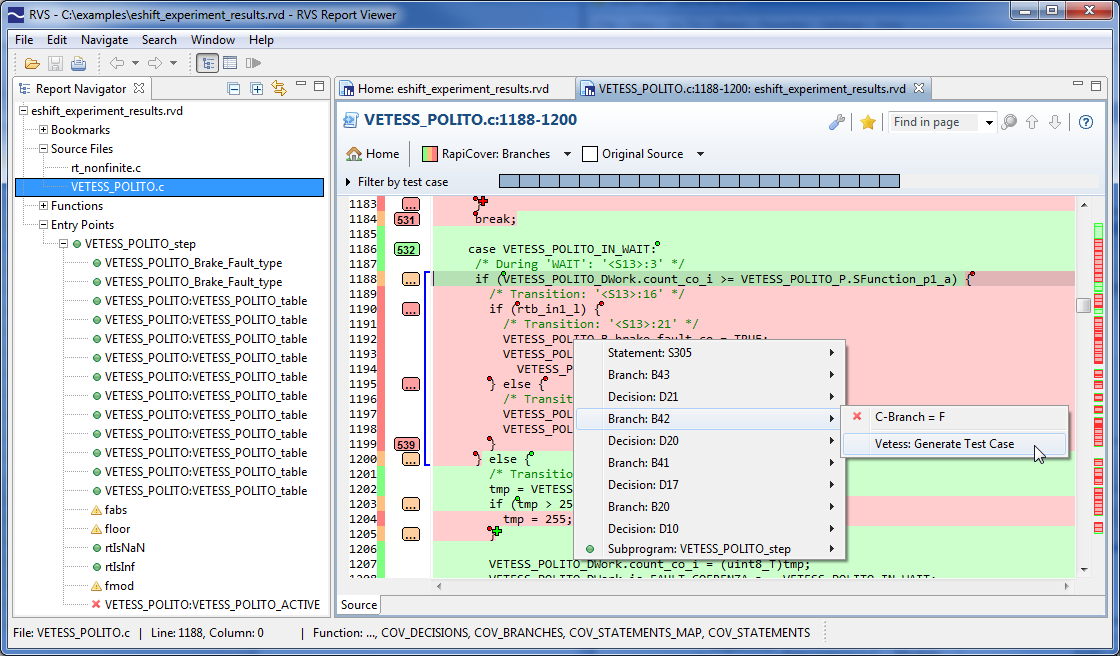Click coverage marker 531 on line 1184
This screenshot has width=1120, height=656.
[x=406, y=219]
